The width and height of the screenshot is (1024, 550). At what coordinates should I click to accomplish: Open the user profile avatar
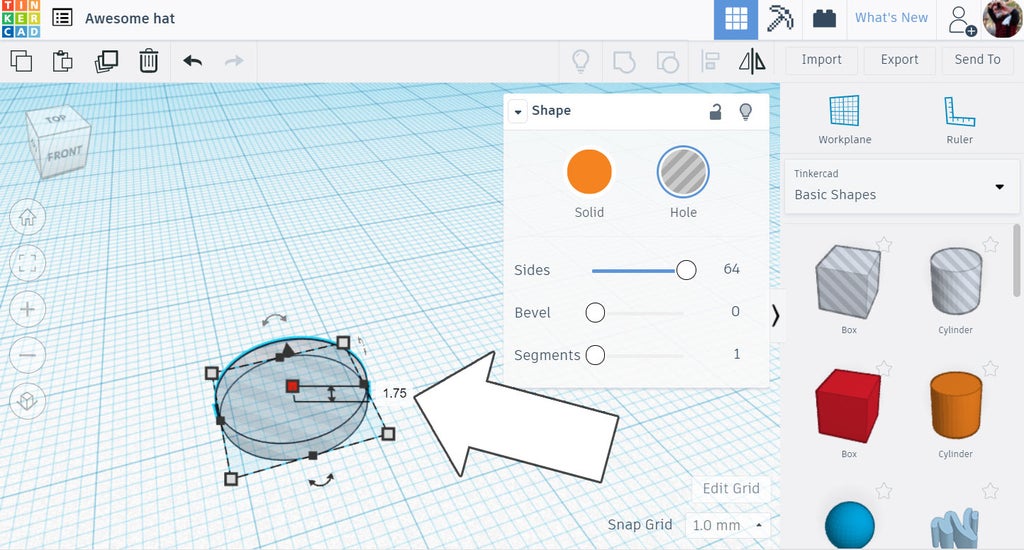click(x=1002, y=19)
